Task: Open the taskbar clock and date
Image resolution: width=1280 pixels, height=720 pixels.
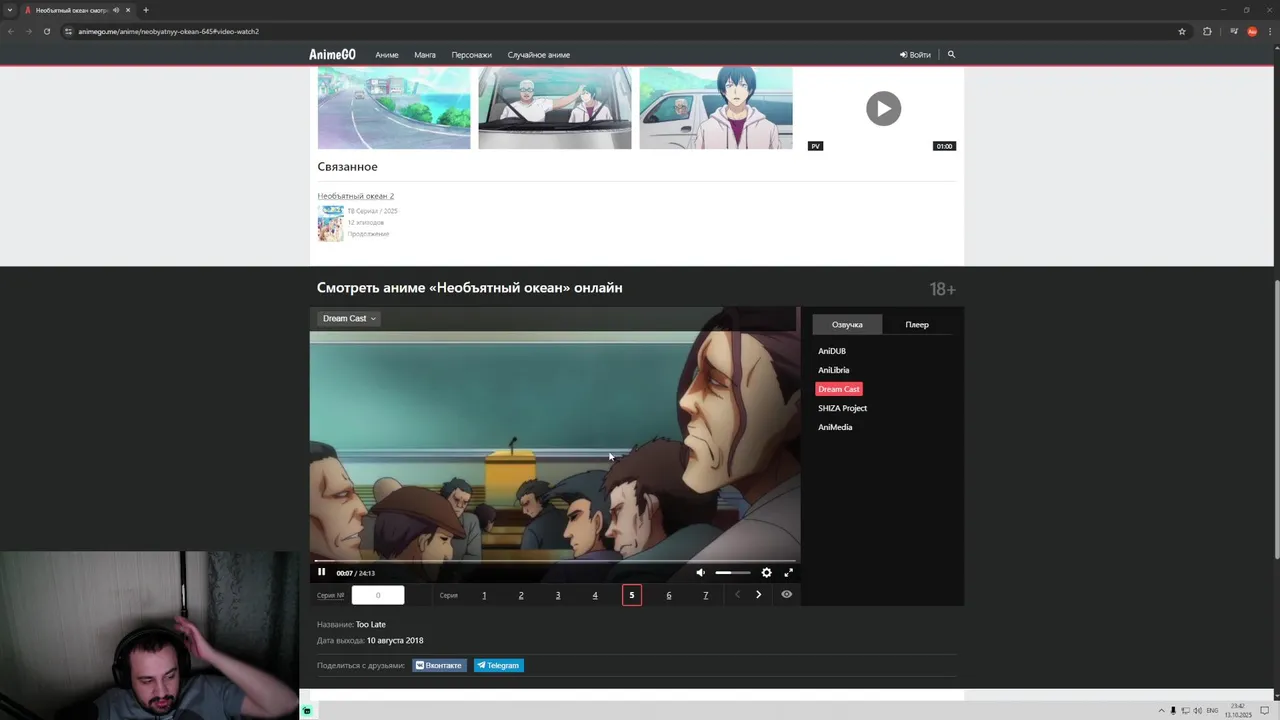Action: point(1238,710)
